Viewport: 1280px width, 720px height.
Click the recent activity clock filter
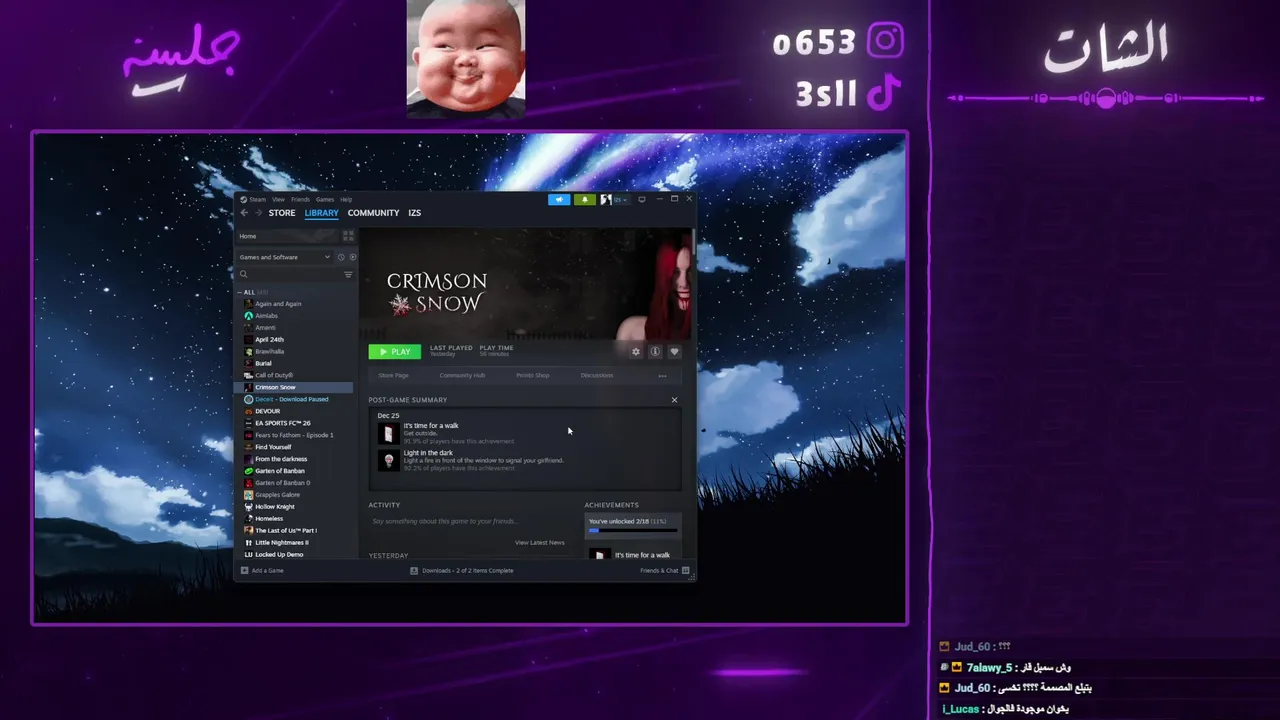(x=341, y=257)
